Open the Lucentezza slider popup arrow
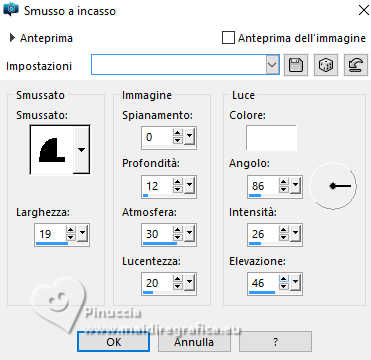 pos(189,283)
